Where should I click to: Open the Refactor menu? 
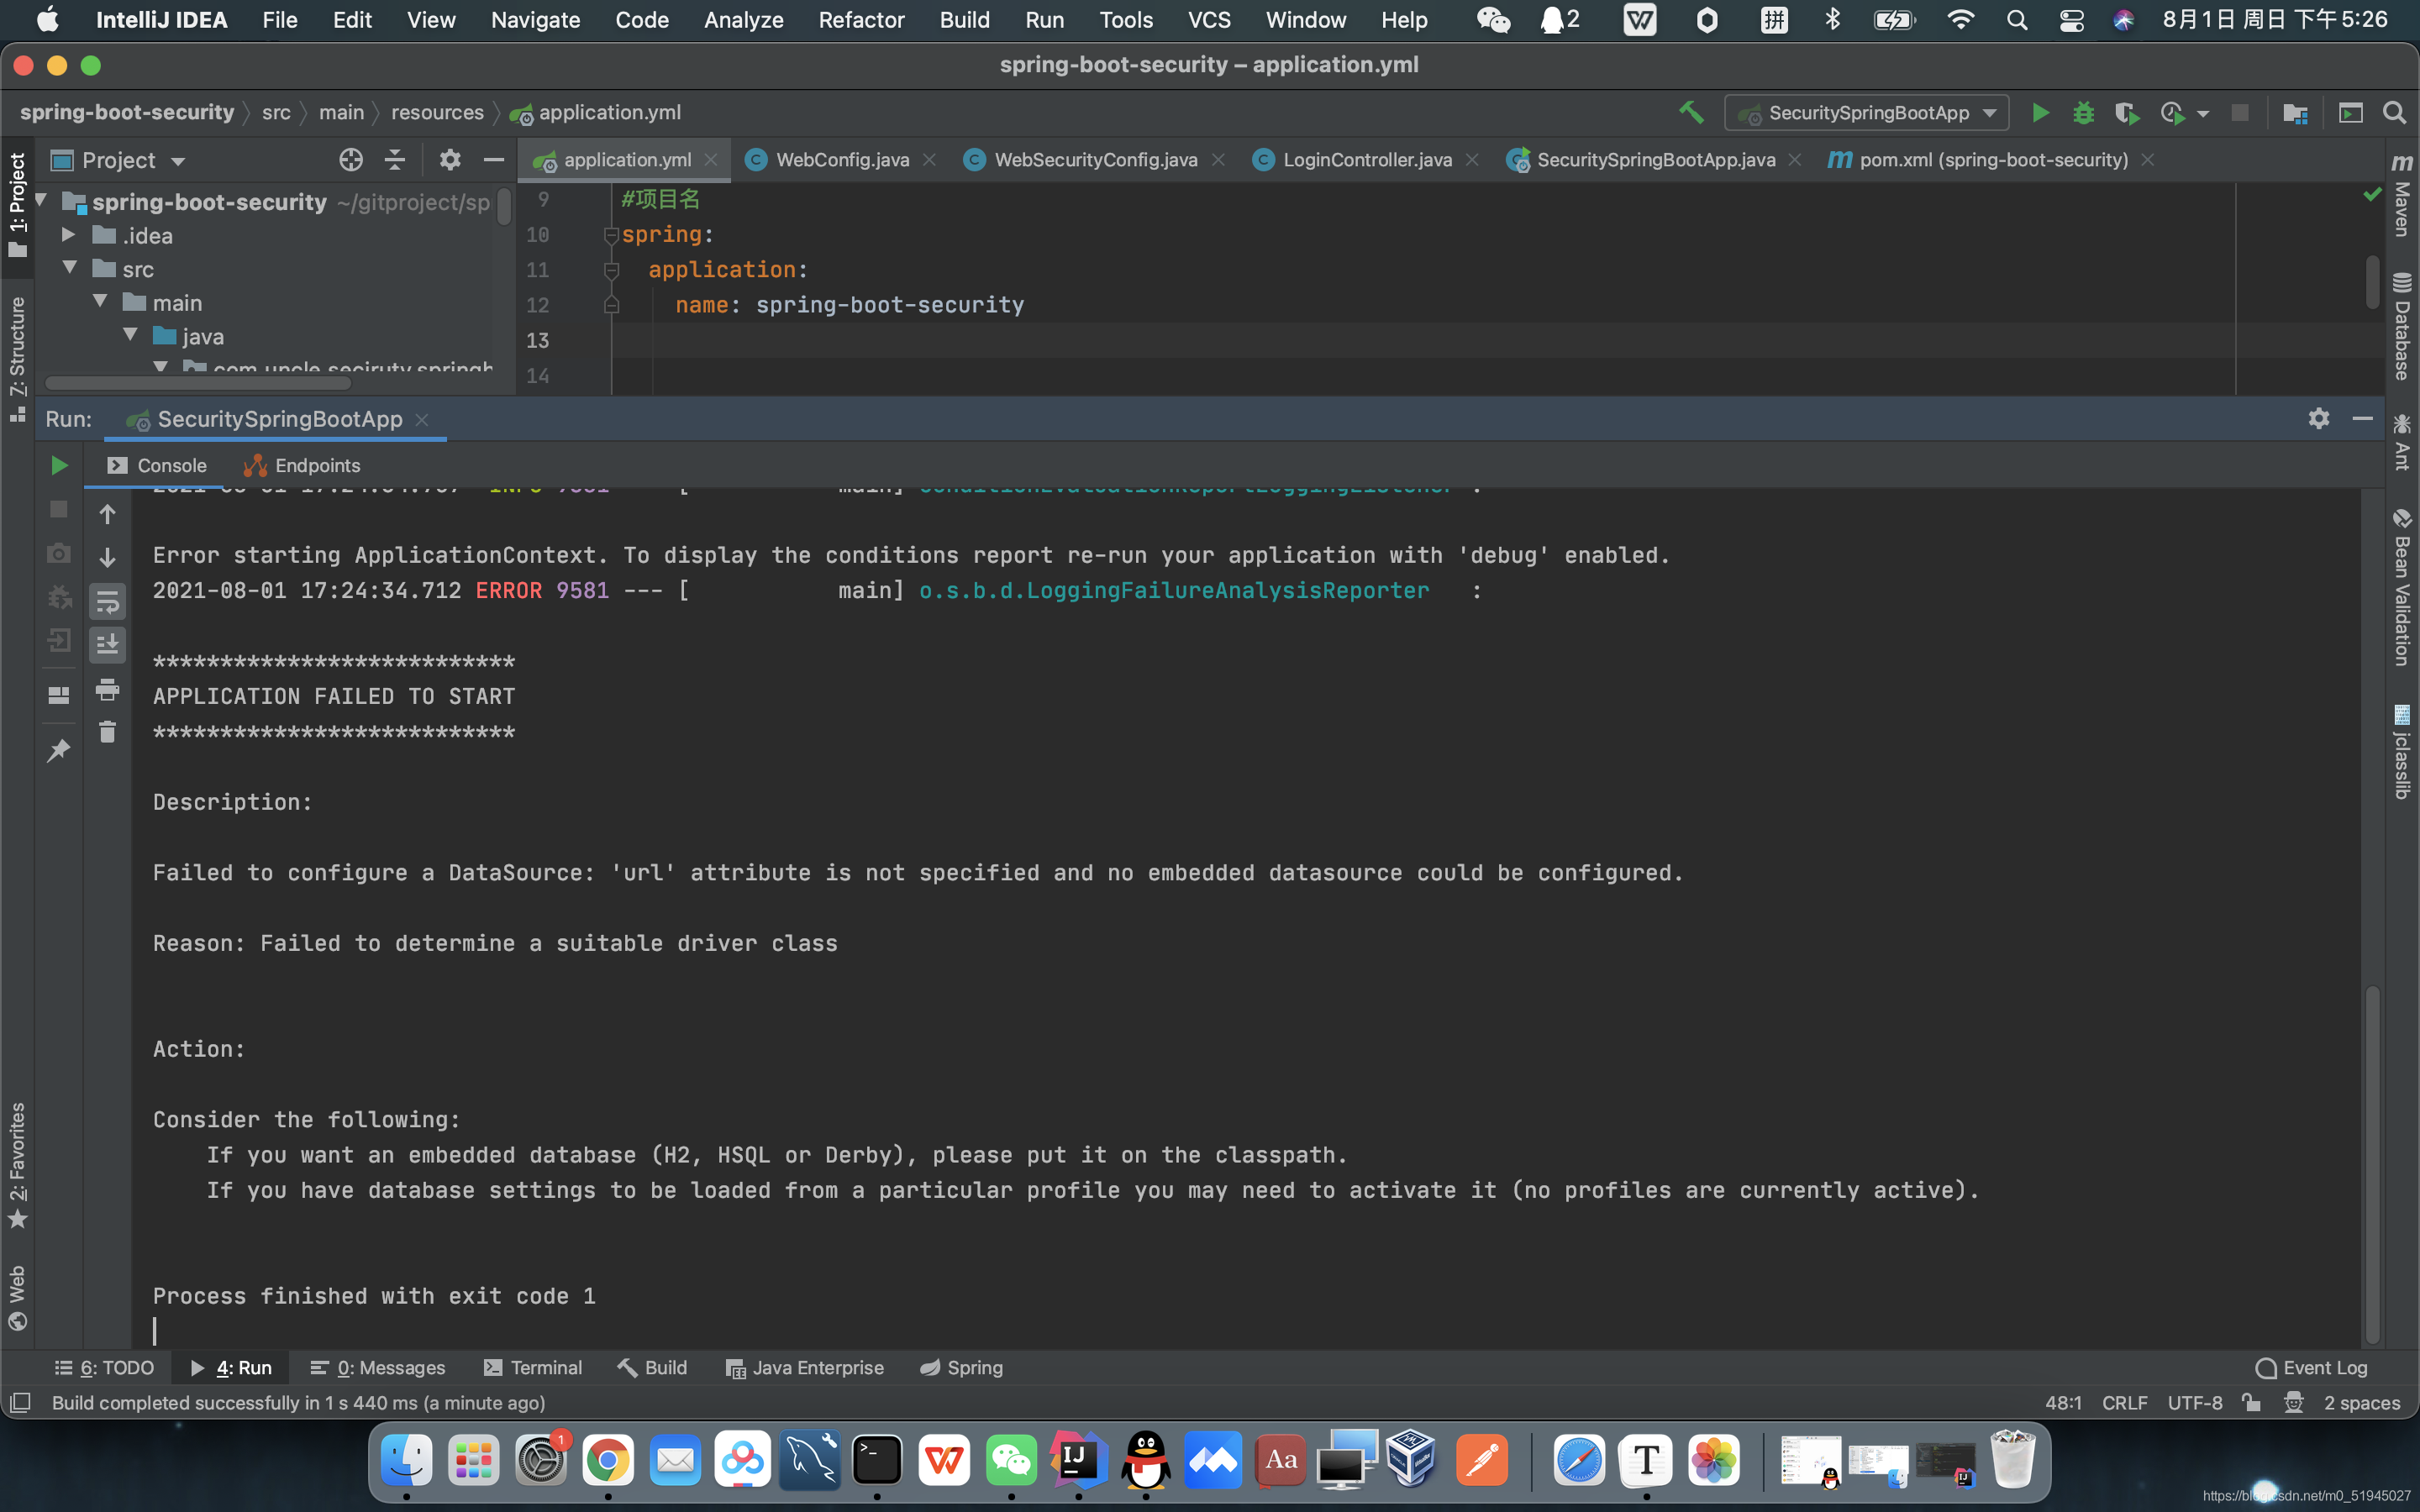tap(860, 20)
